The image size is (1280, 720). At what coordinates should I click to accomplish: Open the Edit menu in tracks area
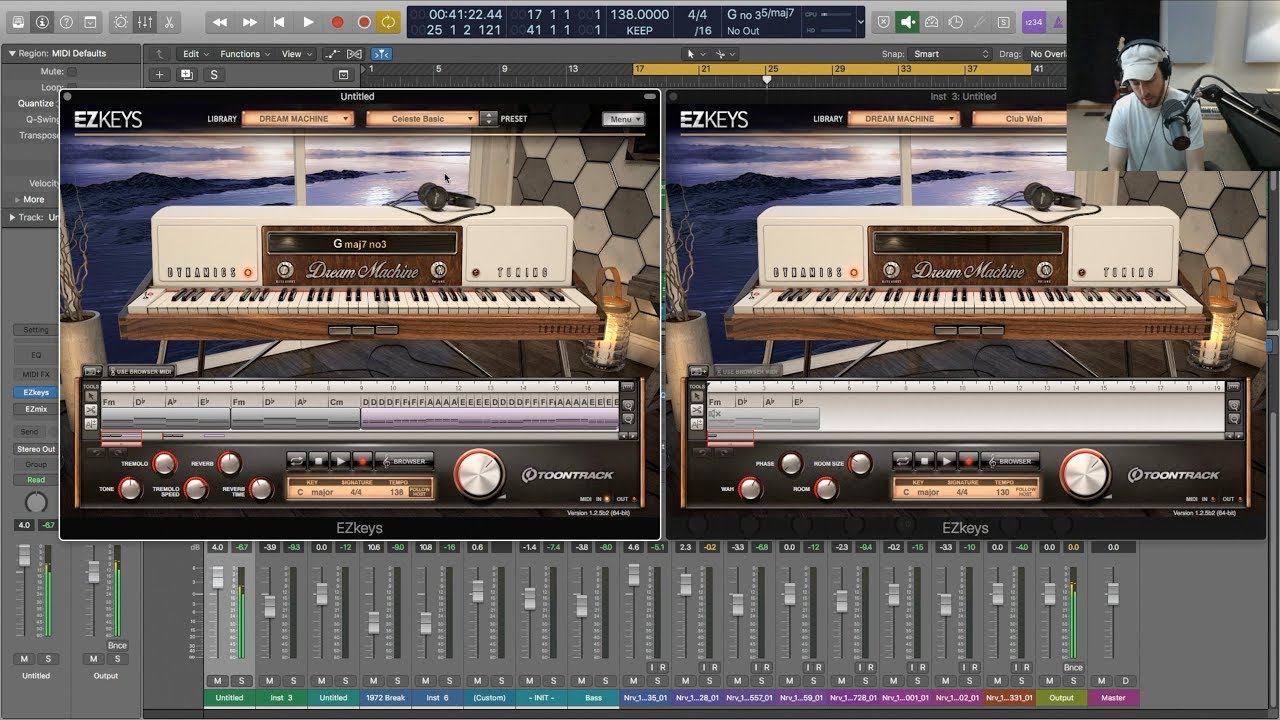tap(195, 54)
